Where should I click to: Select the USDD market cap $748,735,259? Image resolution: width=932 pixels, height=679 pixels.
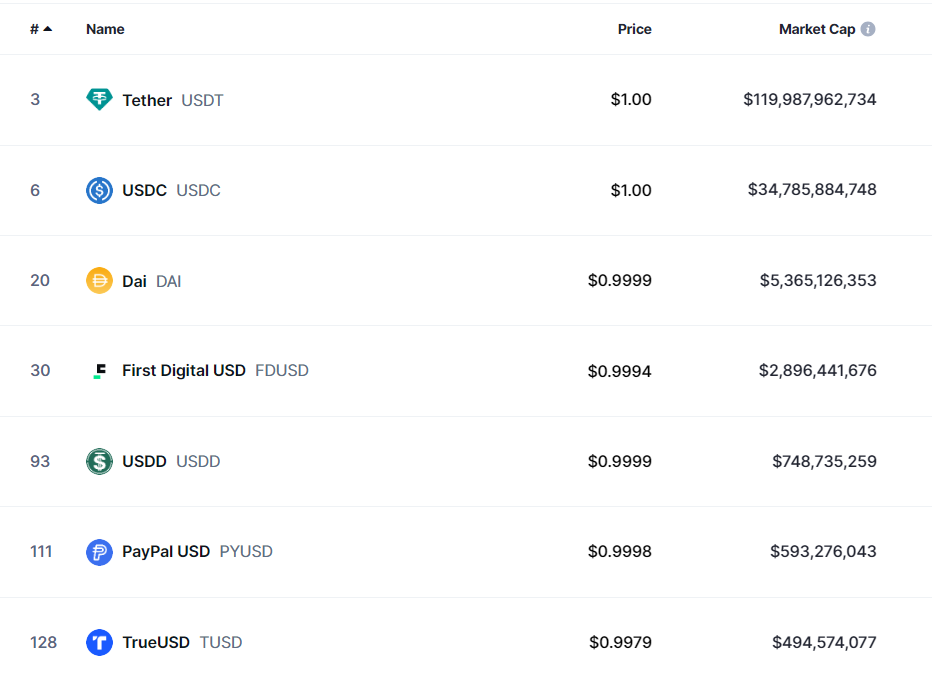click(x=824, y=461)
